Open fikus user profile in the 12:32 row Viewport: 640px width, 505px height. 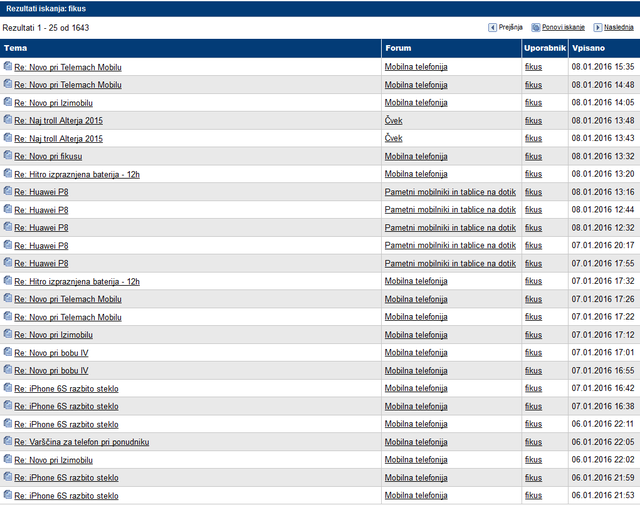[533, 228]
